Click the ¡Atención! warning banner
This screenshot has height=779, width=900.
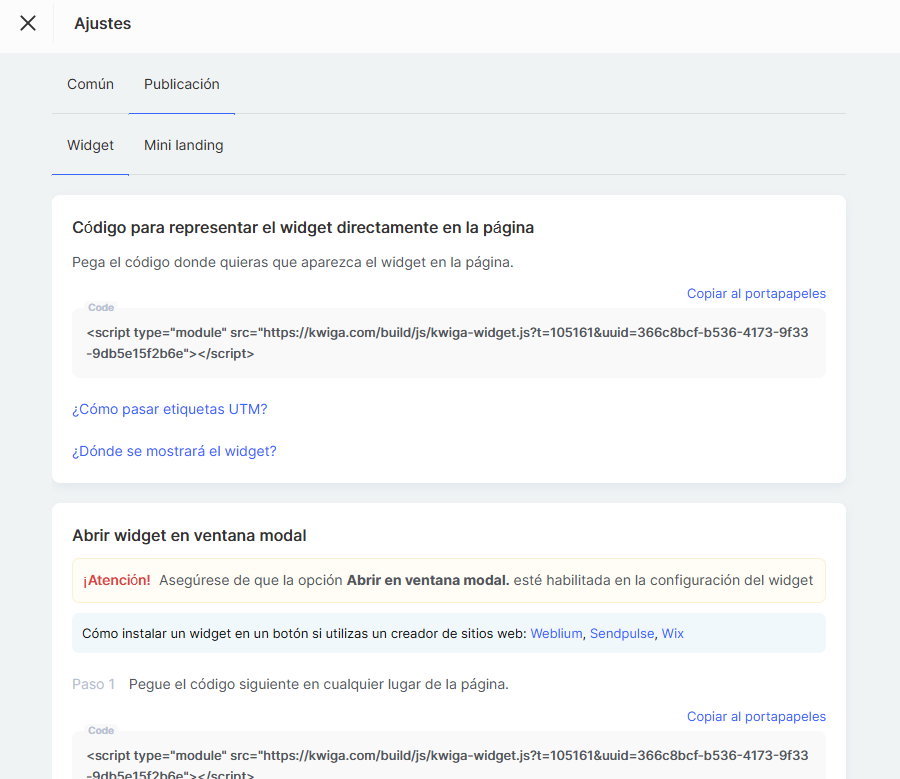448,580
